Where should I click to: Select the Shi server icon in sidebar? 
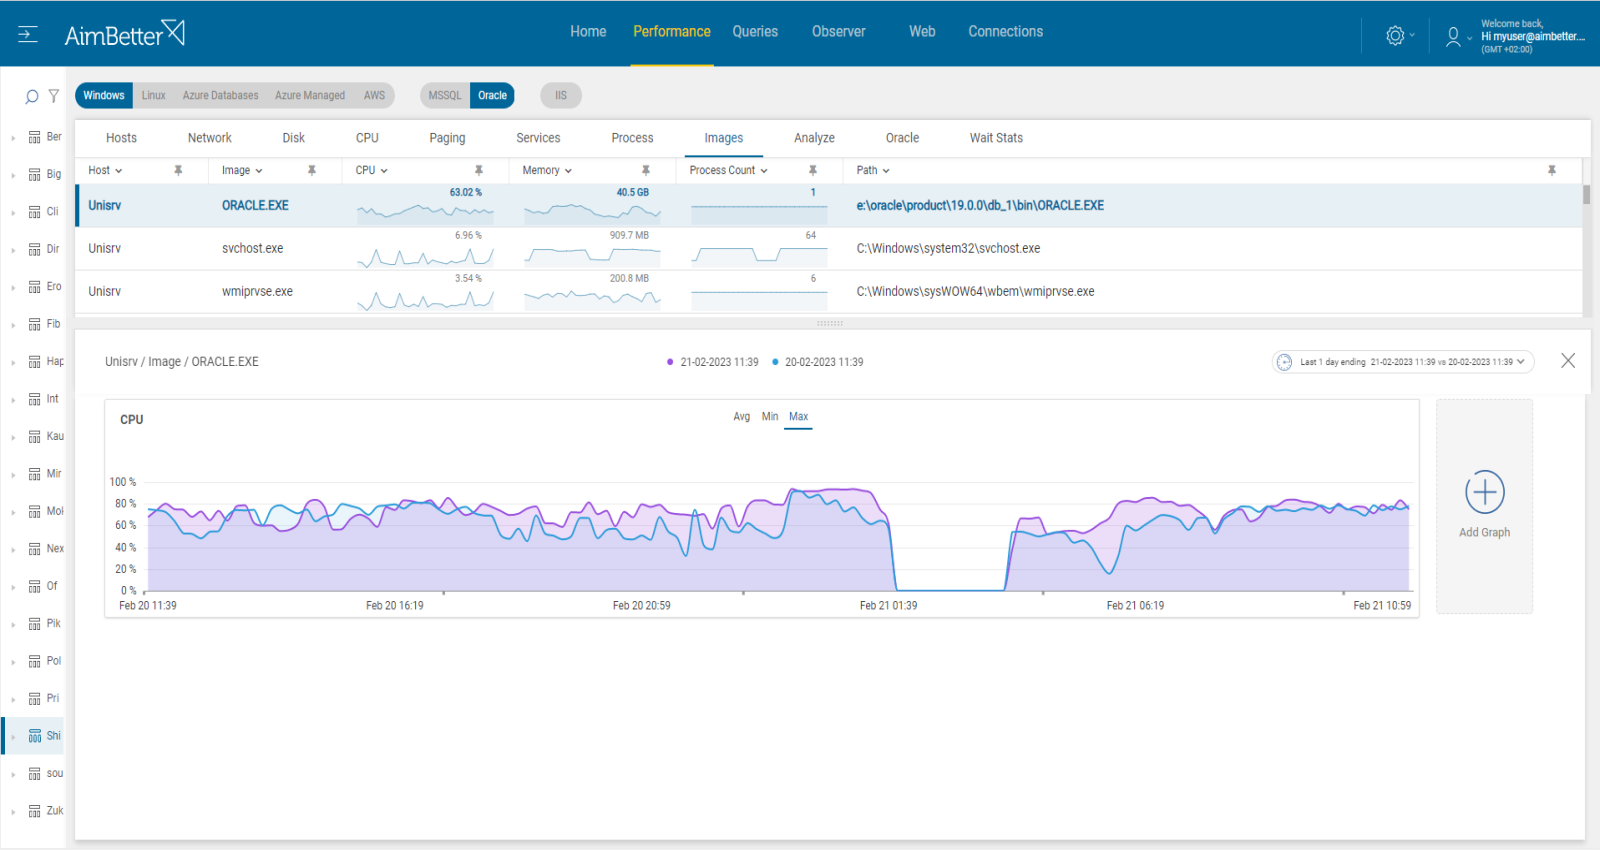tap(35, 736)
